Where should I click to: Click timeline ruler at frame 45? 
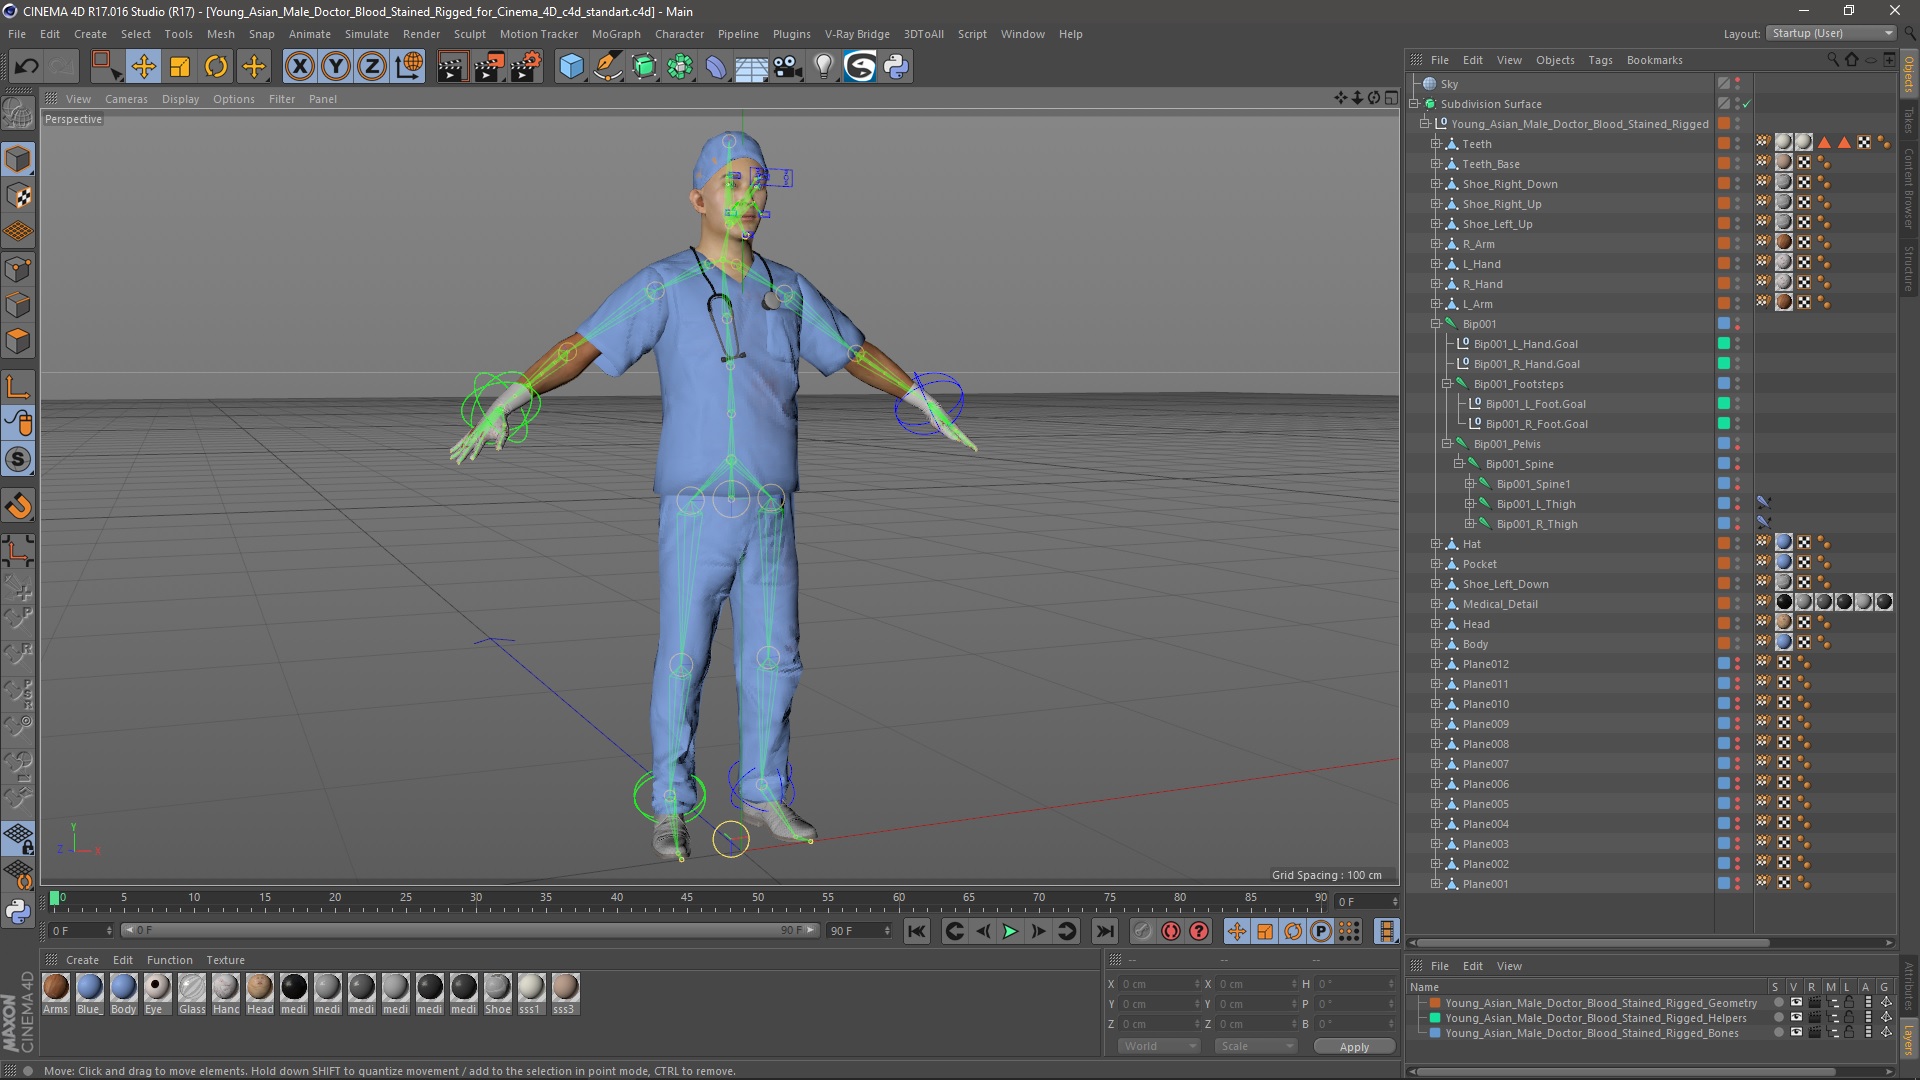(x=687, y=899)
